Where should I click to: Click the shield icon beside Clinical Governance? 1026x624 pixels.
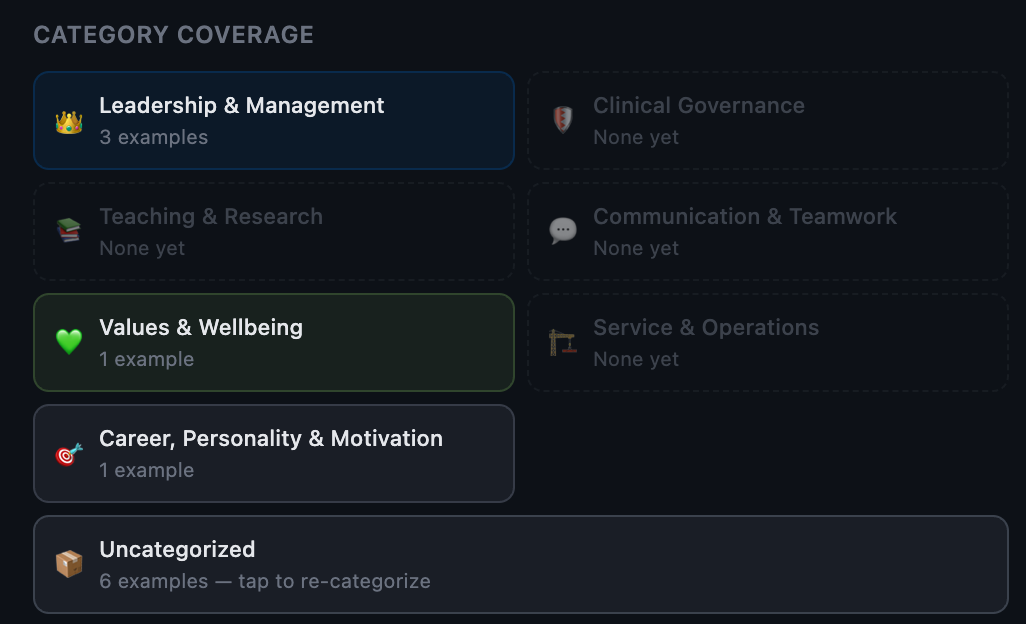coord(562,118)
